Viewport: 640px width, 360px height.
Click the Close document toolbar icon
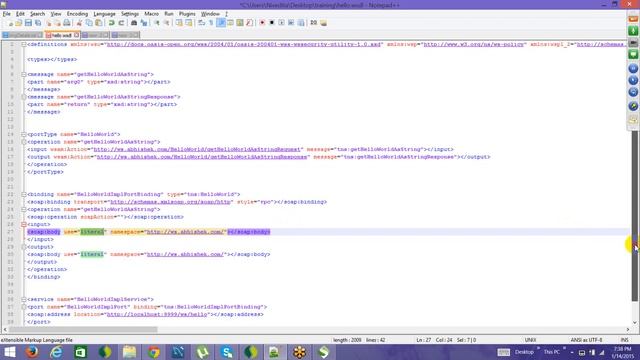(x=49, y=23)
